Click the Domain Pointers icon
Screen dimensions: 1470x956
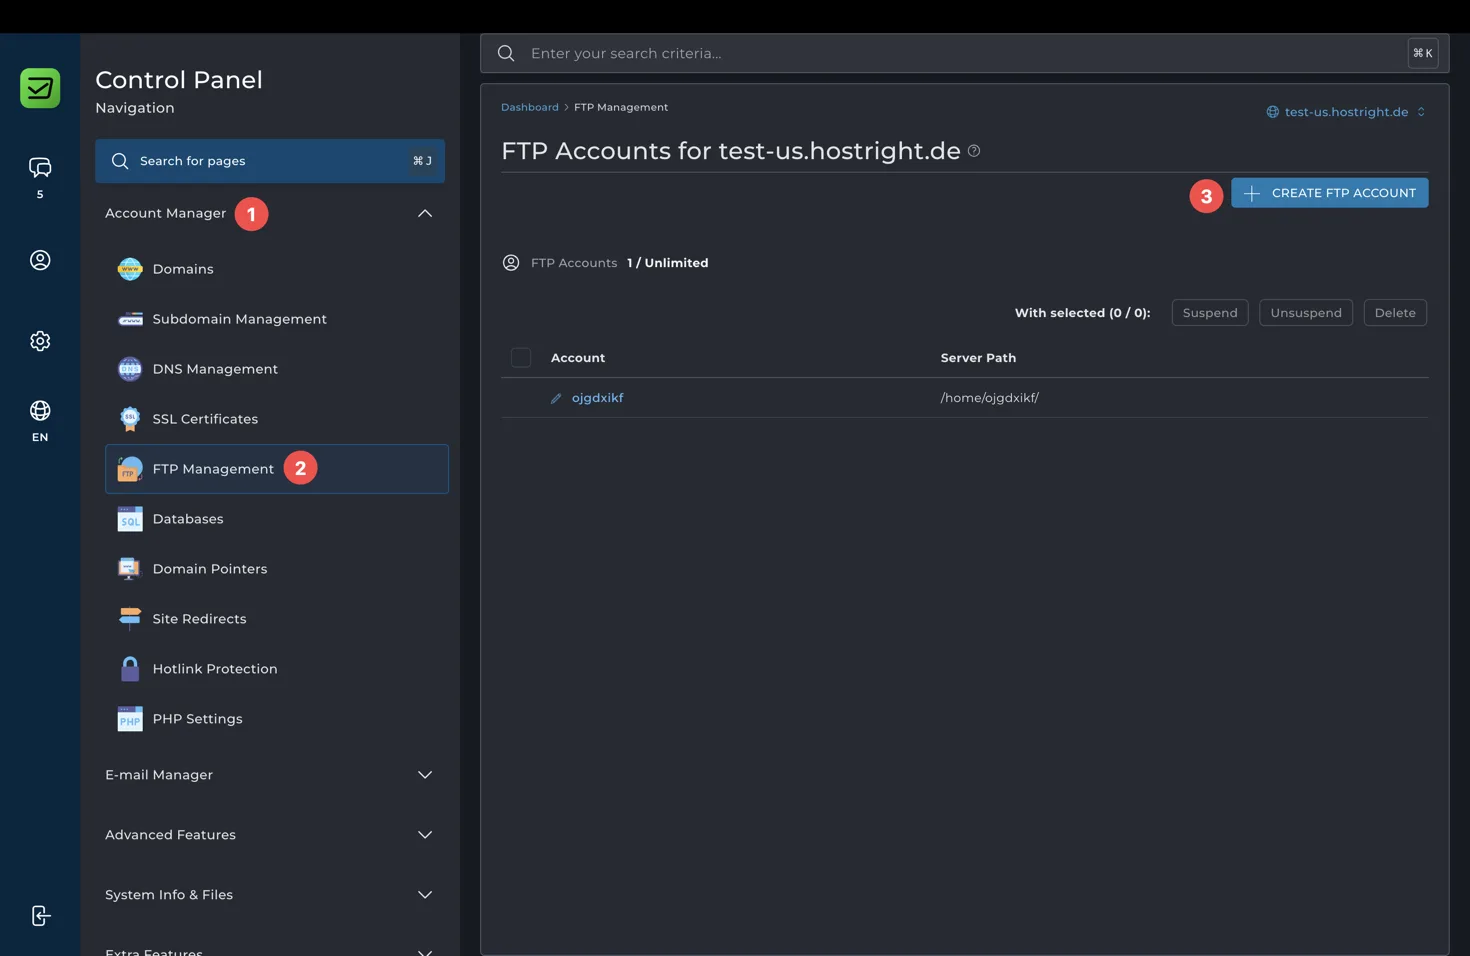pos(130,569)
